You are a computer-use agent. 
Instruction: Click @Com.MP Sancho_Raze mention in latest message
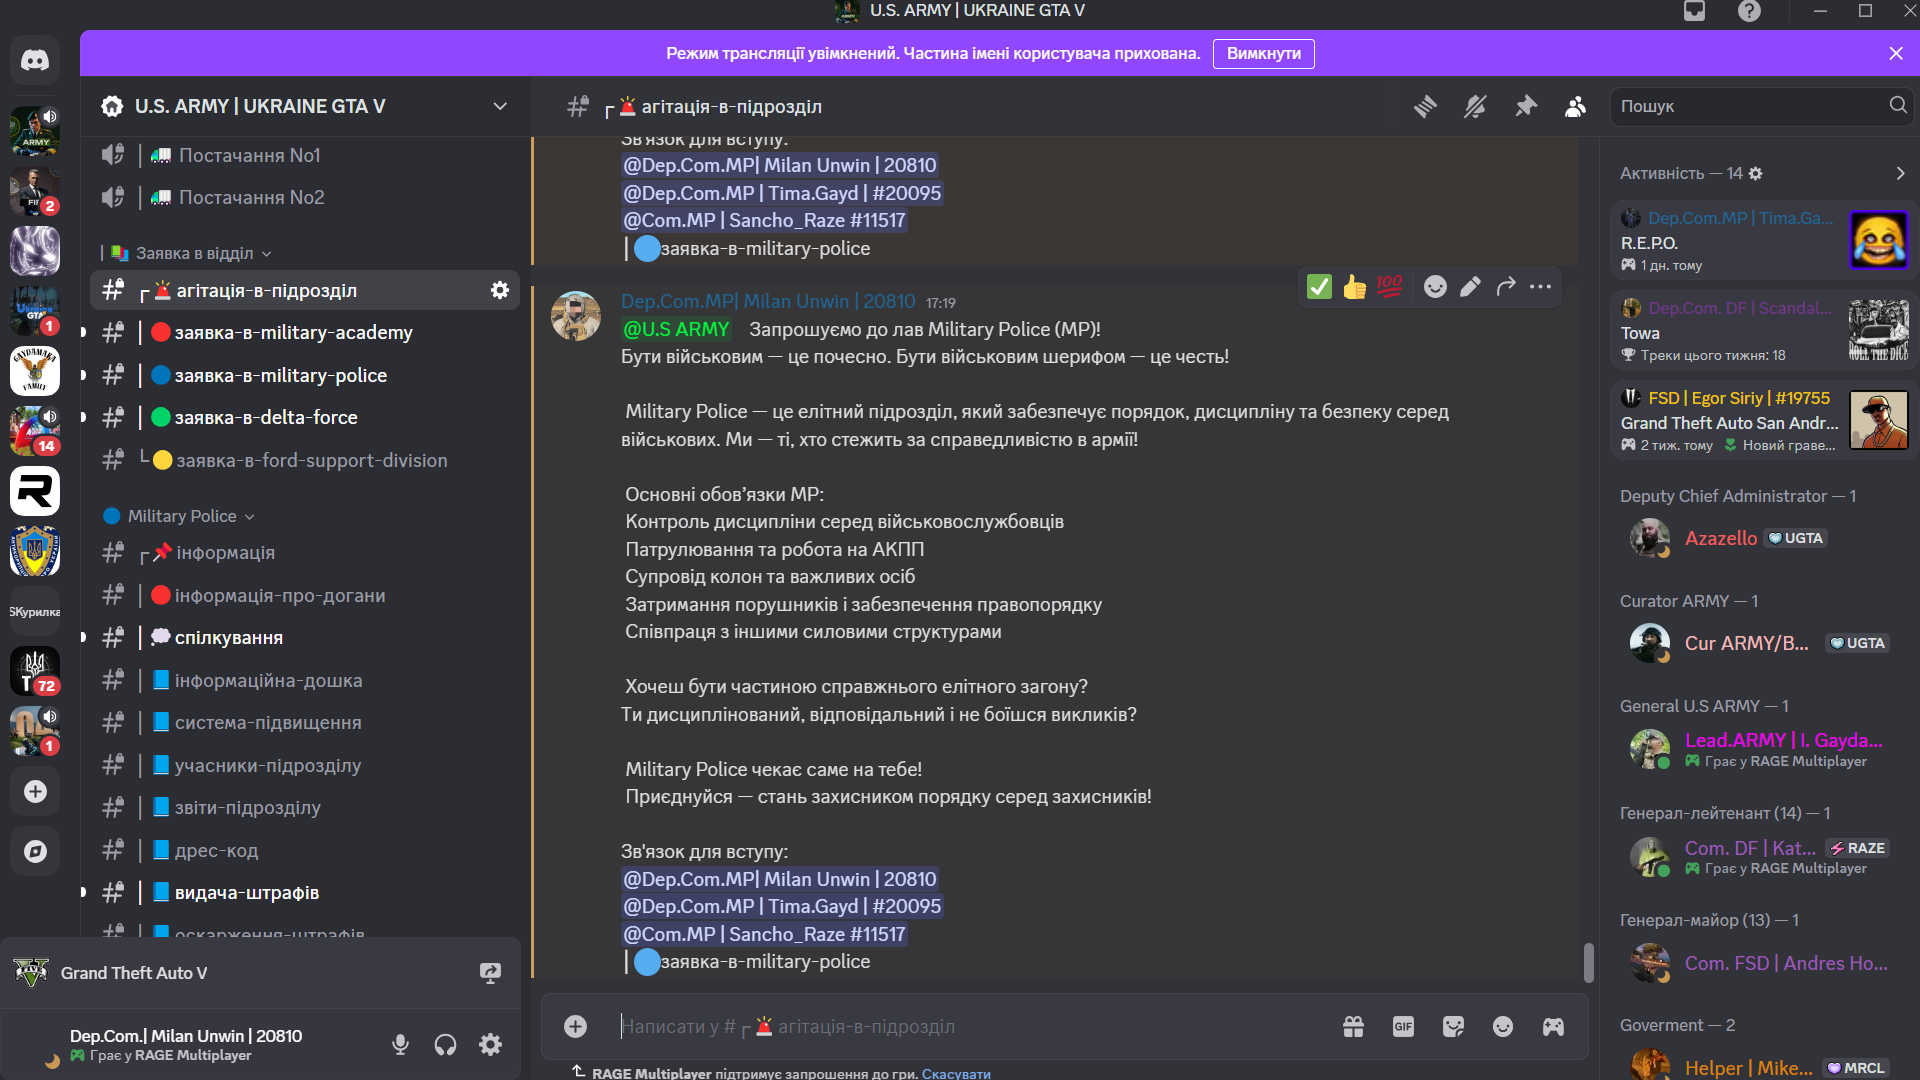(764, 934)
